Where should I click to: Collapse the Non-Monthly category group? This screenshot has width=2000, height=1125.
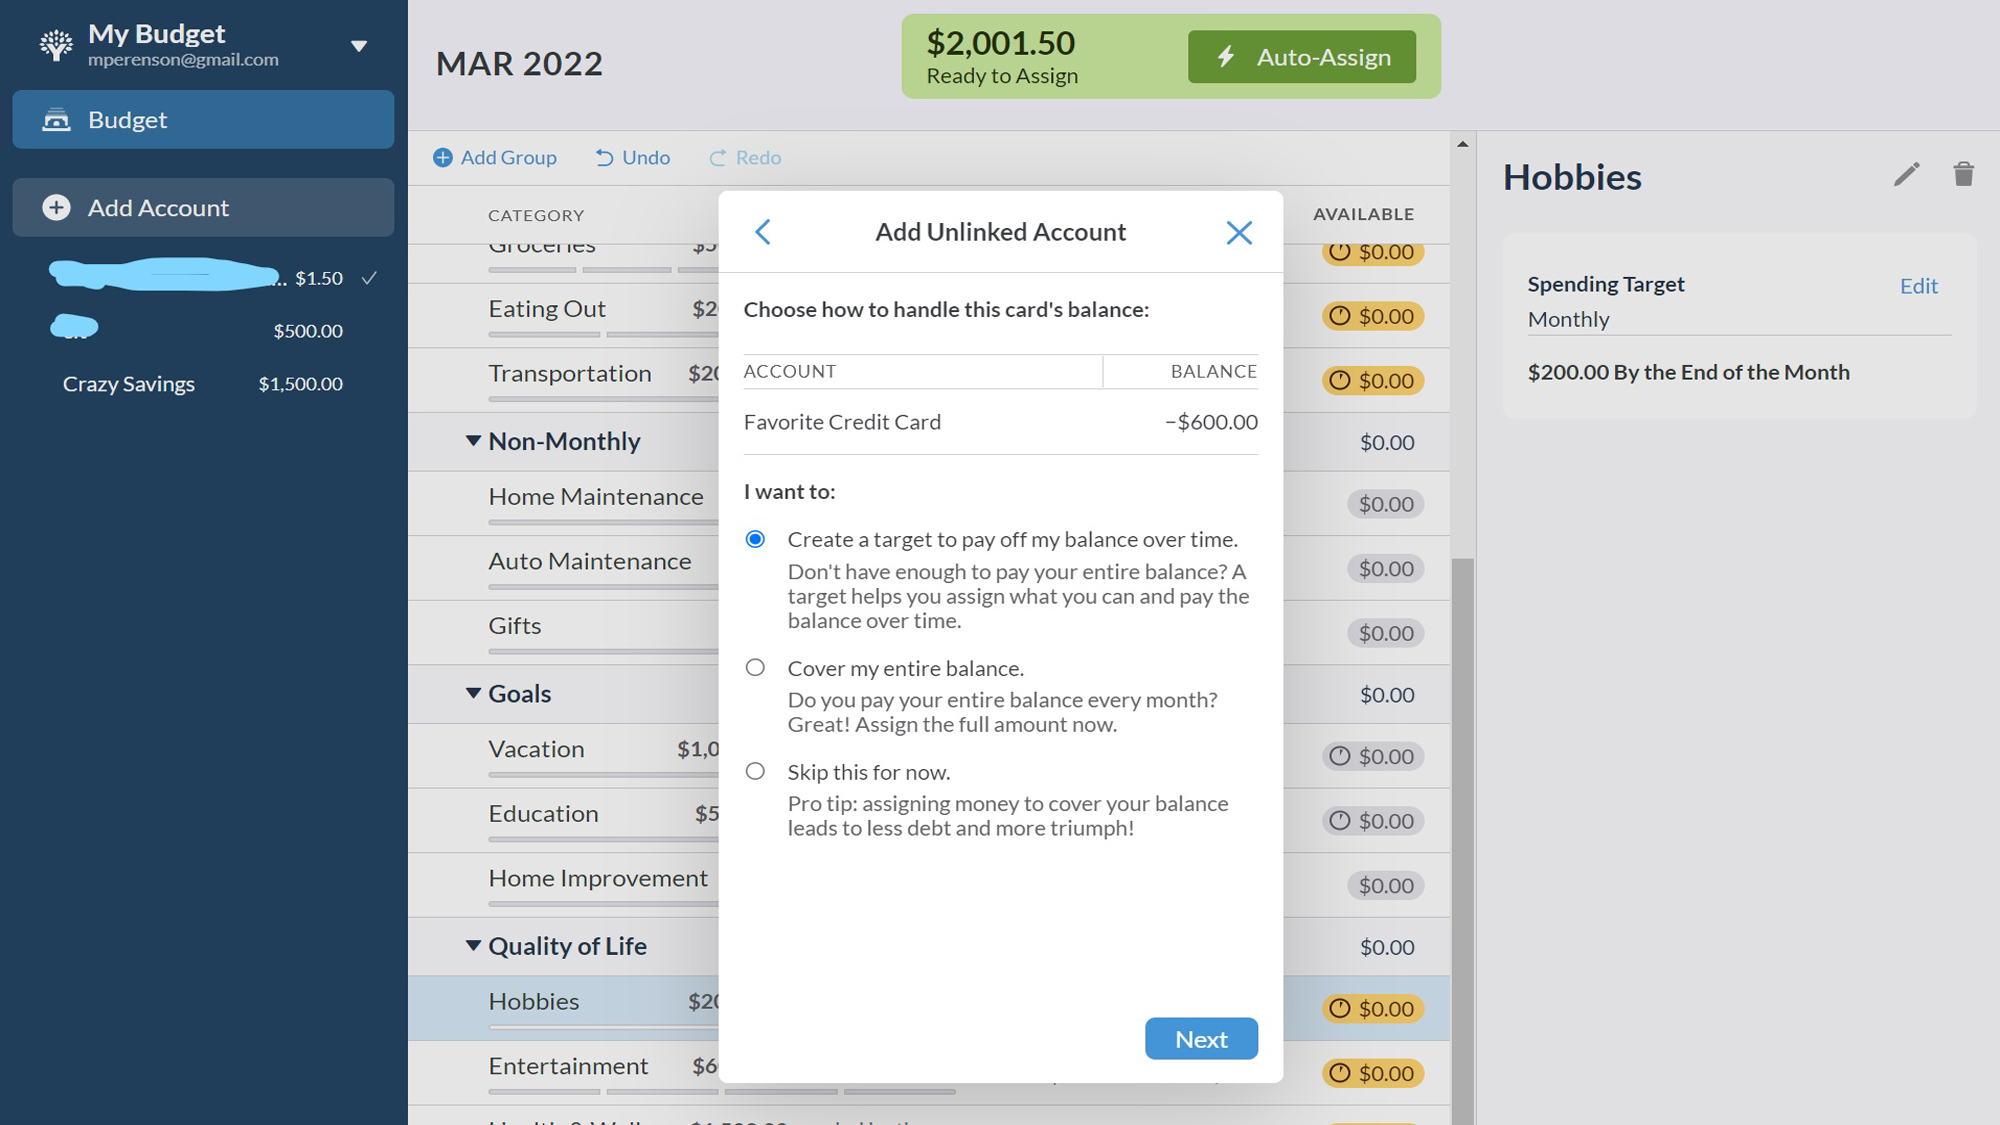(x=473, y=441)
